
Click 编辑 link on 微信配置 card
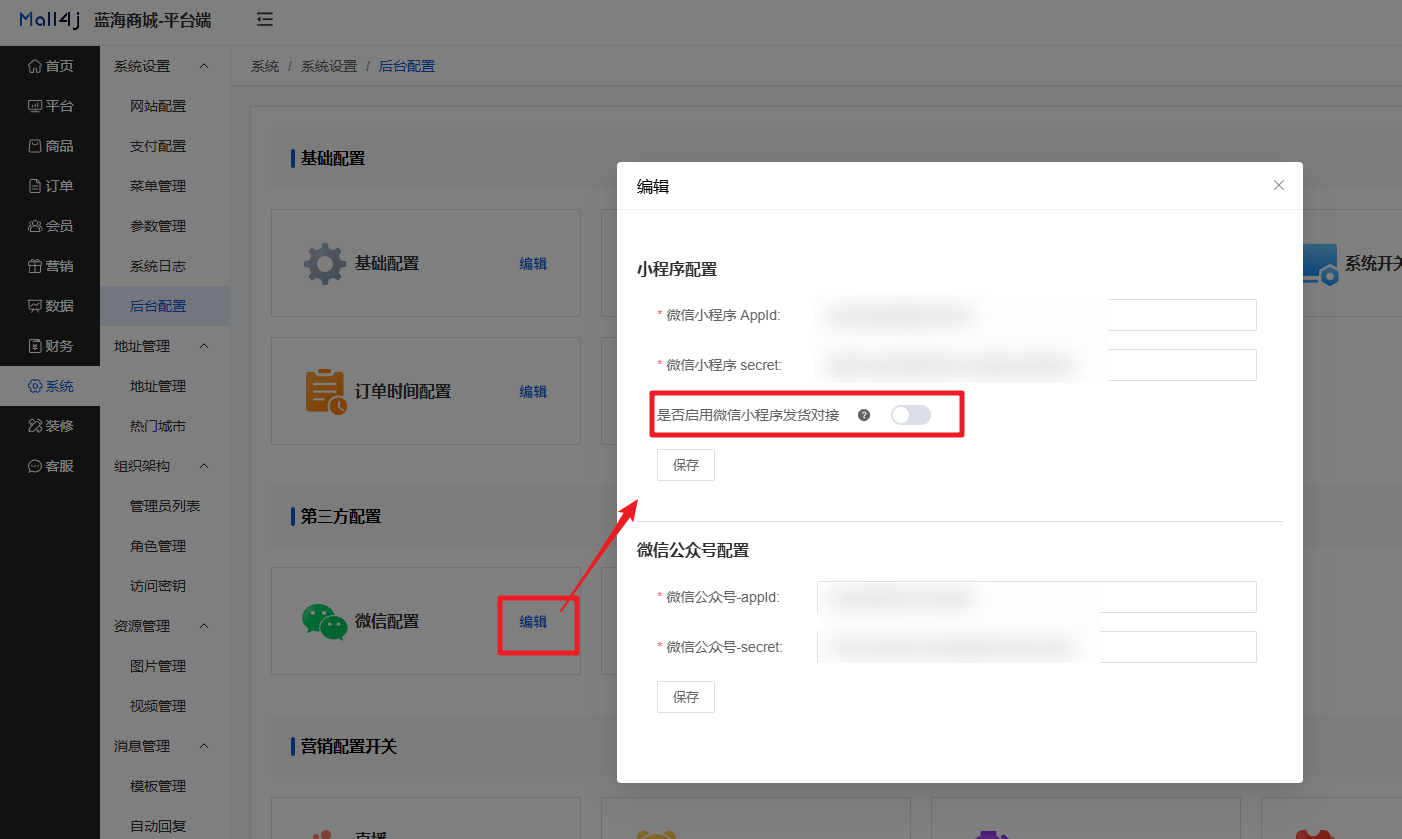(x=533, y=622)
